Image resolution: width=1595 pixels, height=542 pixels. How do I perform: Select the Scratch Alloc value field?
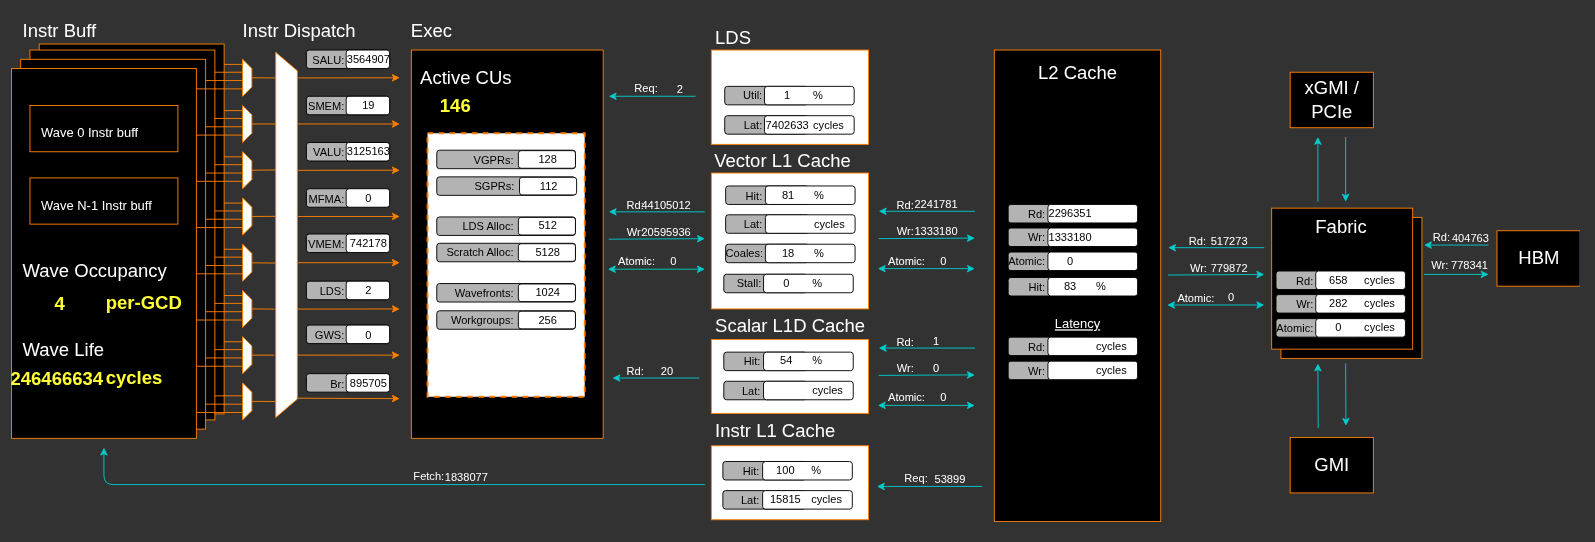coord(547,252)
